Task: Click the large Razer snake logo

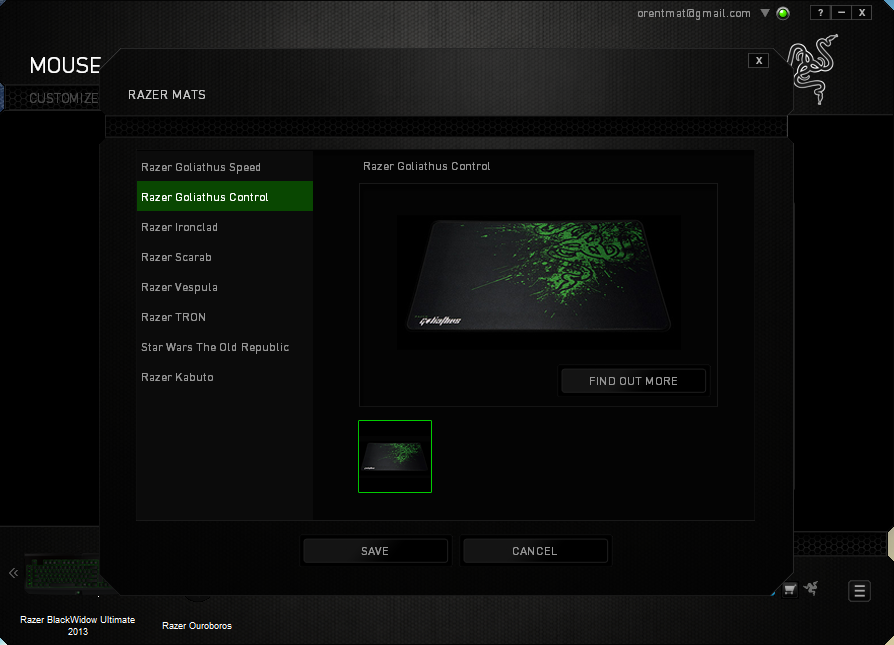Action: tap(812, 69)
